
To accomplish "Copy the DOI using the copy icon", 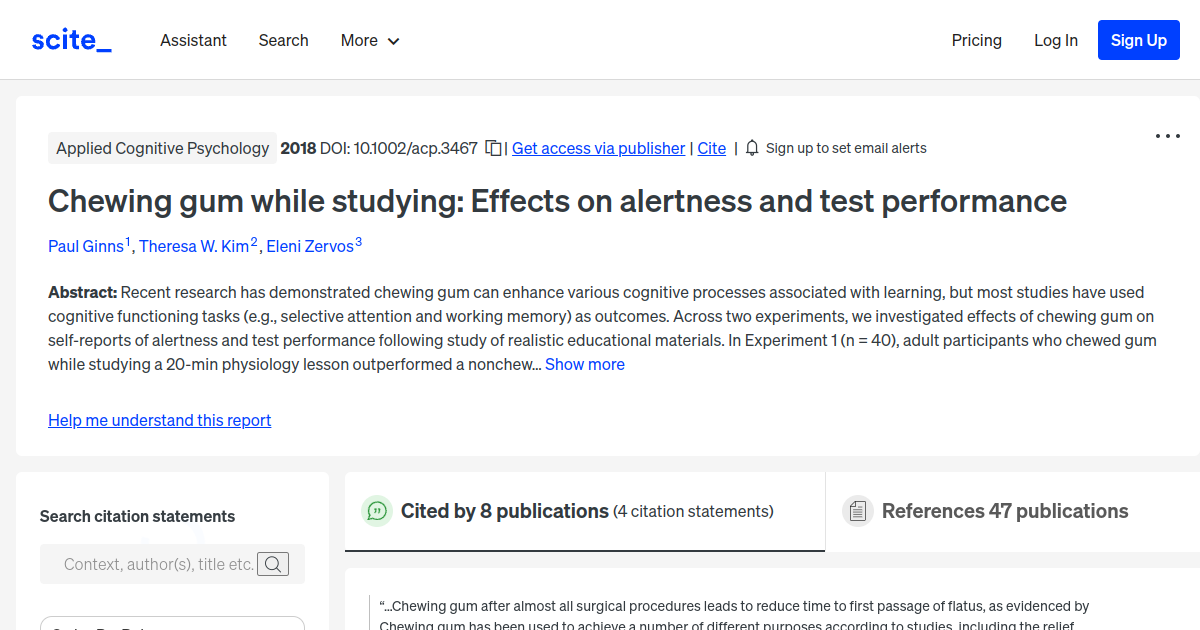I will (493, 147).
